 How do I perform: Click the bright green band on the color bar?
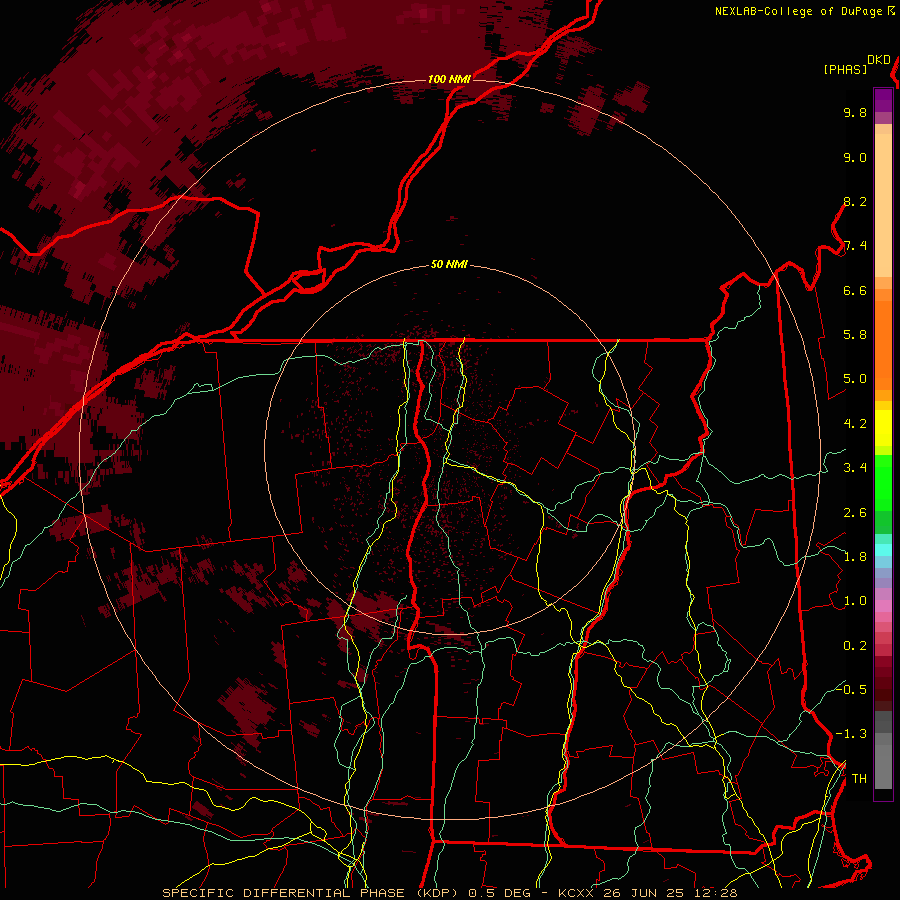(x=883, y=482)
